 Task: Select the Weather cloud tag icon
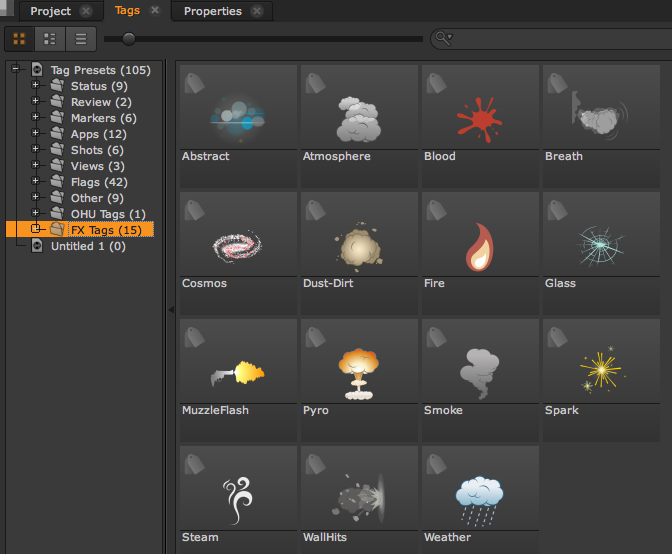coord(479,500)
